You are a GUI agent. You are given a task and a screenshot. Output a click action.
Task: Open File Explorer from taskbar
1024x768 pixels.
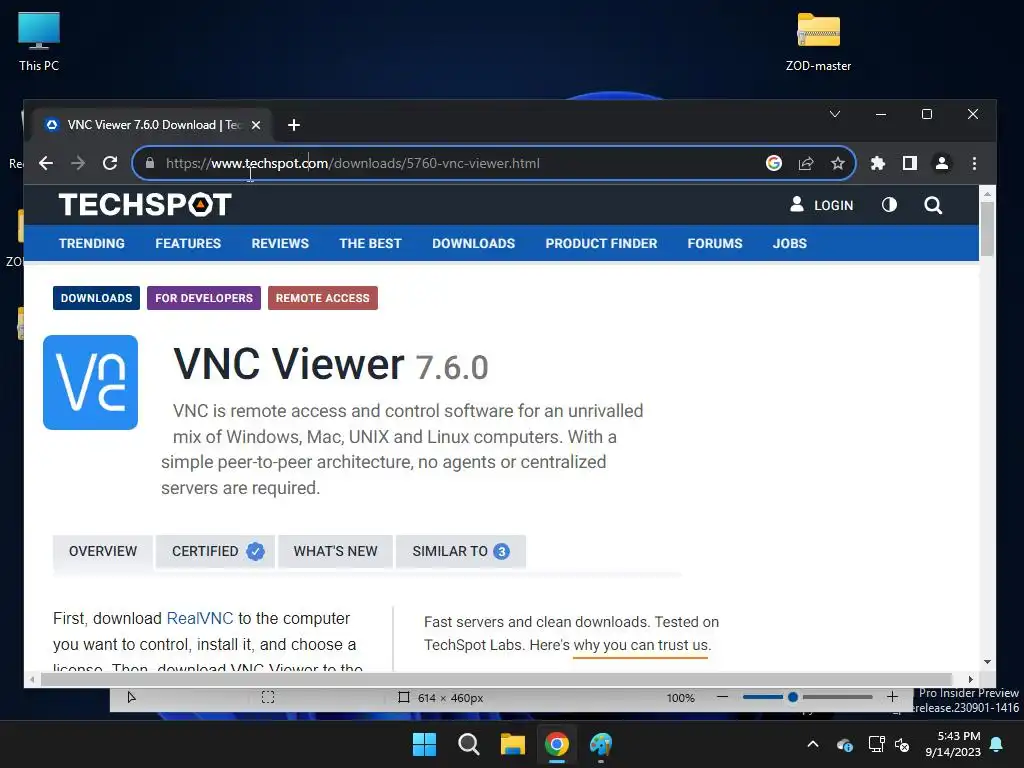click(x=513, y=744)
